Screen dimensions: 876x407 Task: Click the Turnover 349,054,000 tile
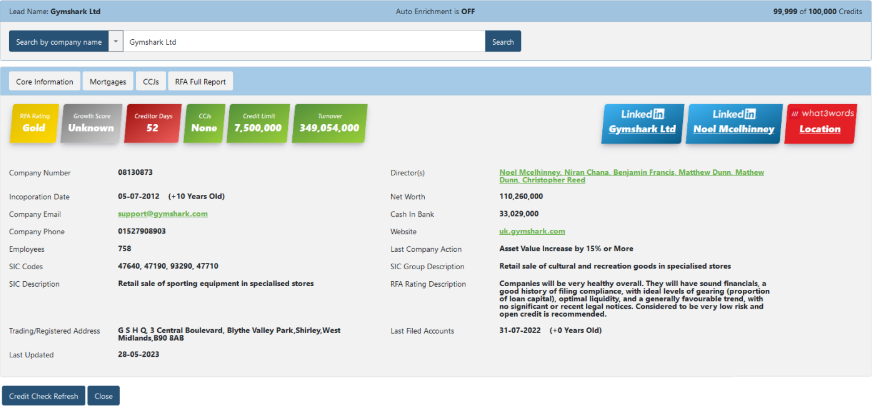coord(329,123)
